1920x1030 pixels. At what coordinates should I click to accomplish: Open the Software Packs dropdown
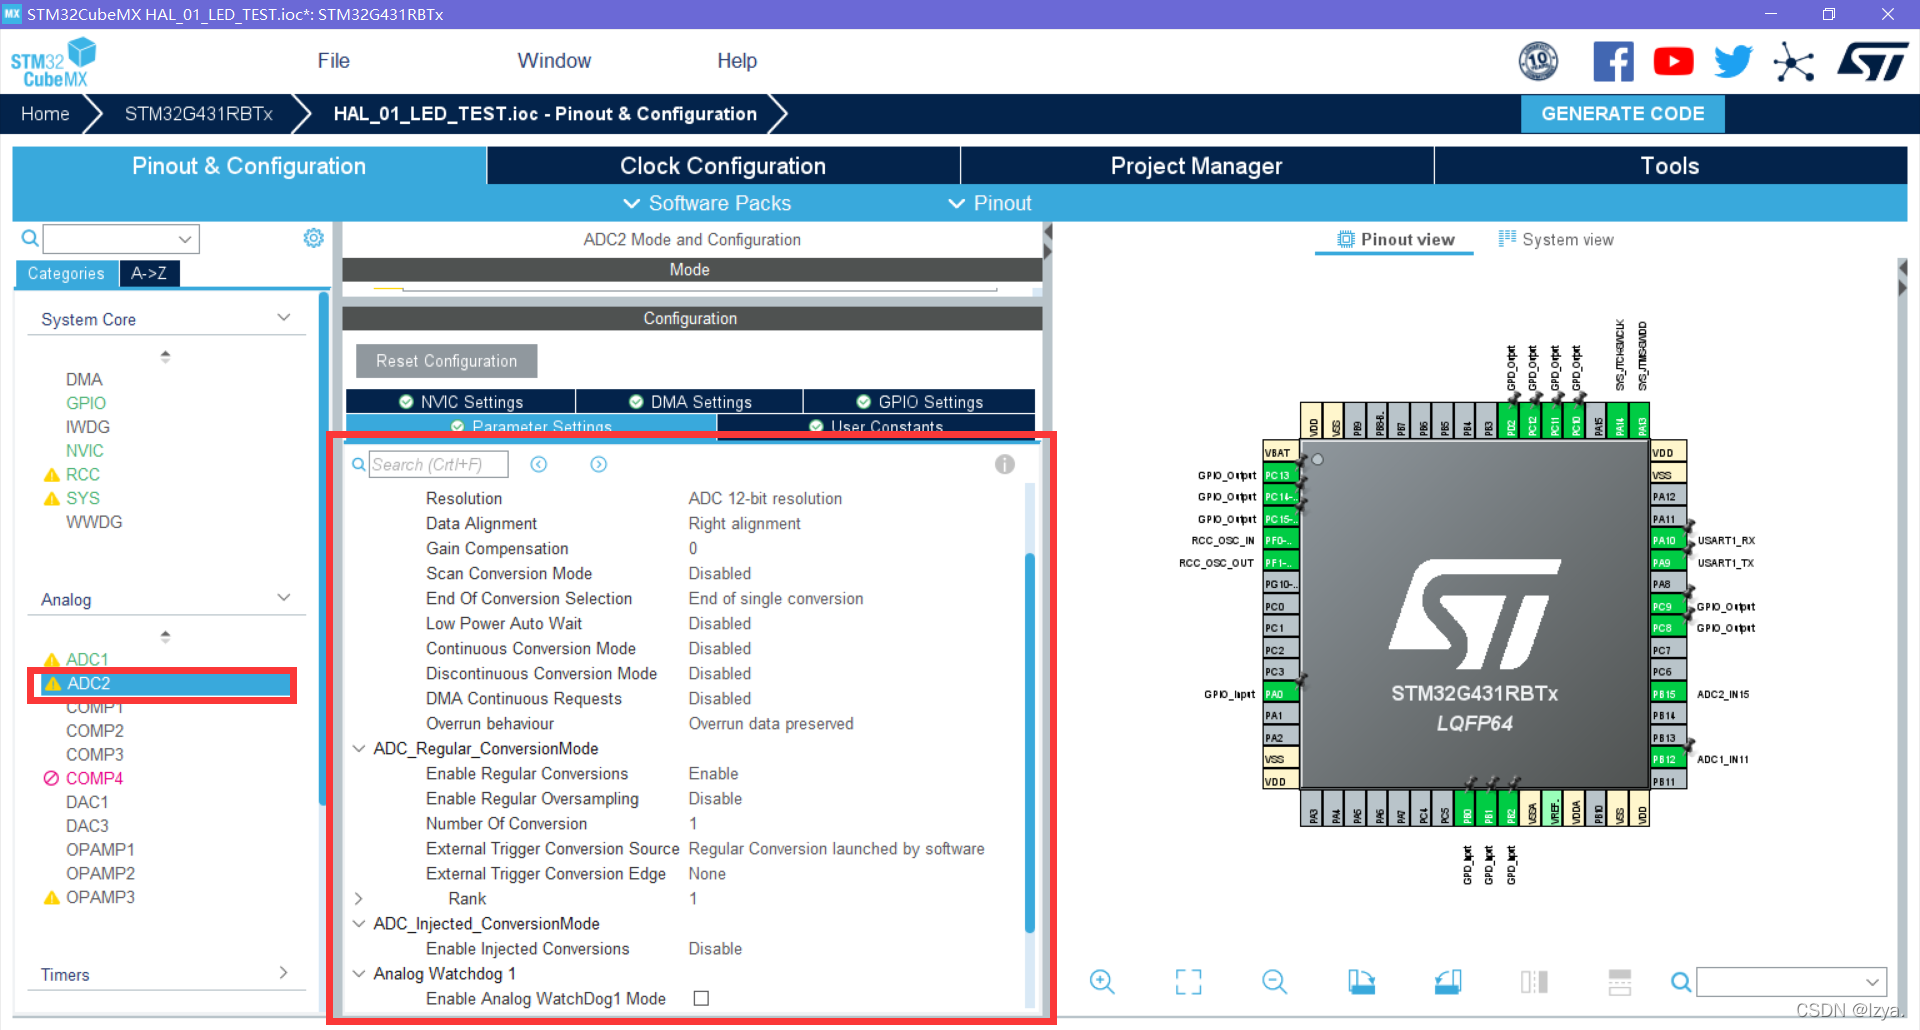coord(707,203)
